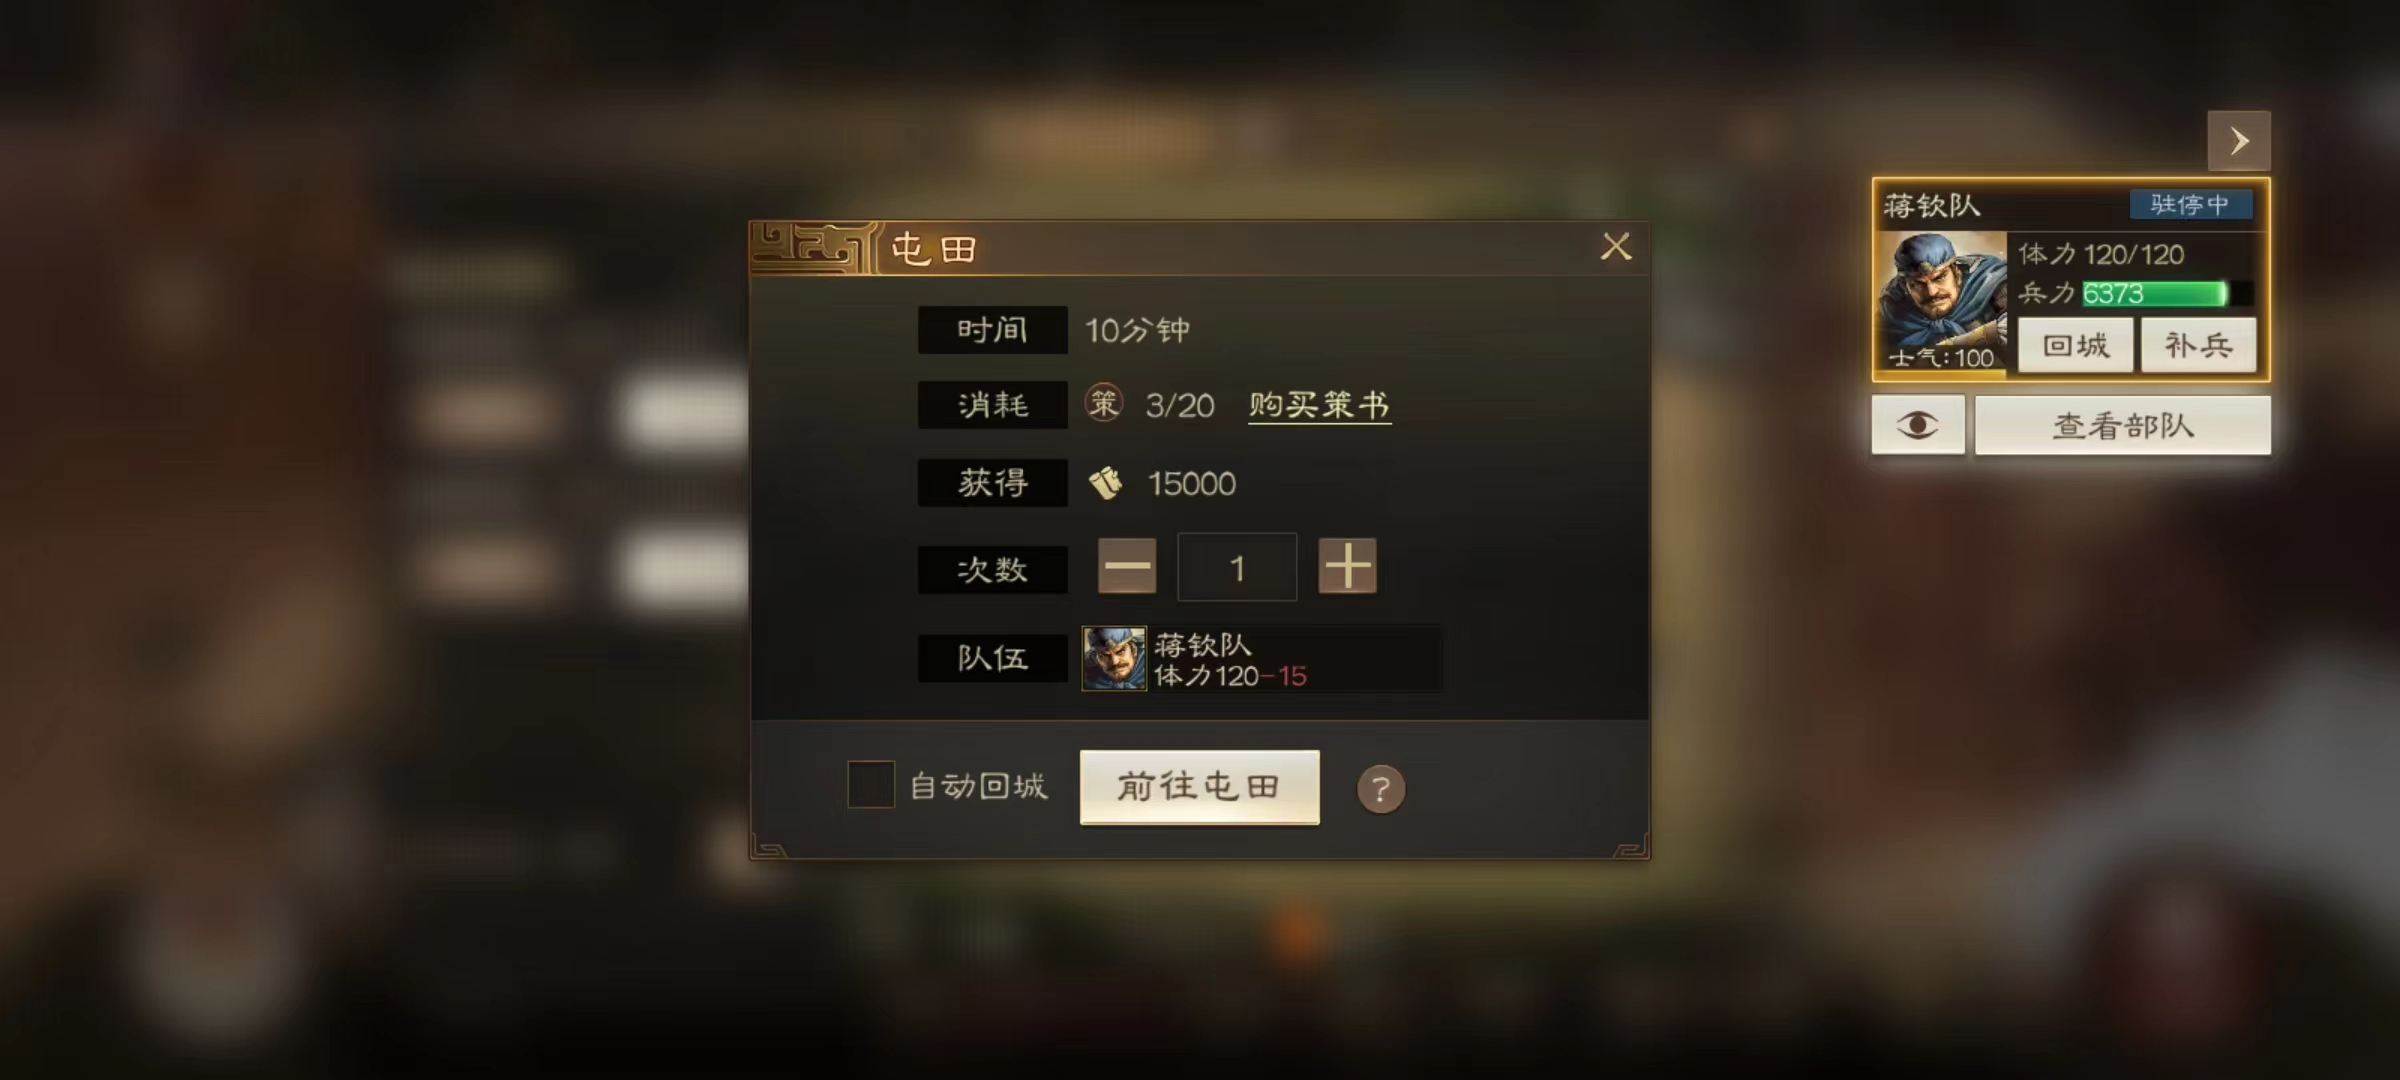Click the 次数 count input field
Image resolution: width=2400 pixels, height=1080 pixels.
[1237, 567]
